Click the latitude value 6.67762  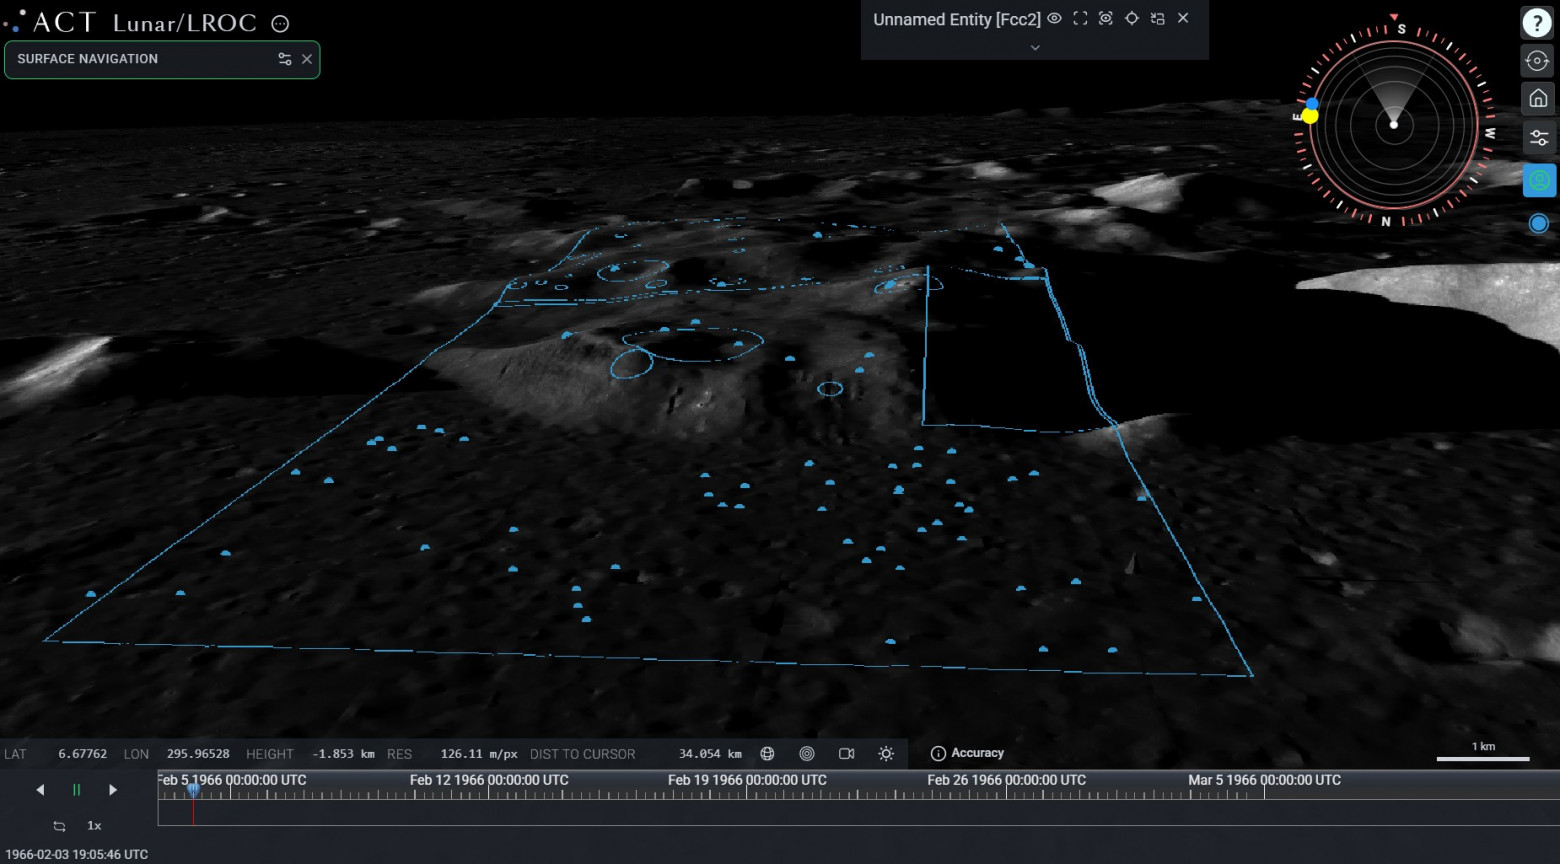pos(82,754)
